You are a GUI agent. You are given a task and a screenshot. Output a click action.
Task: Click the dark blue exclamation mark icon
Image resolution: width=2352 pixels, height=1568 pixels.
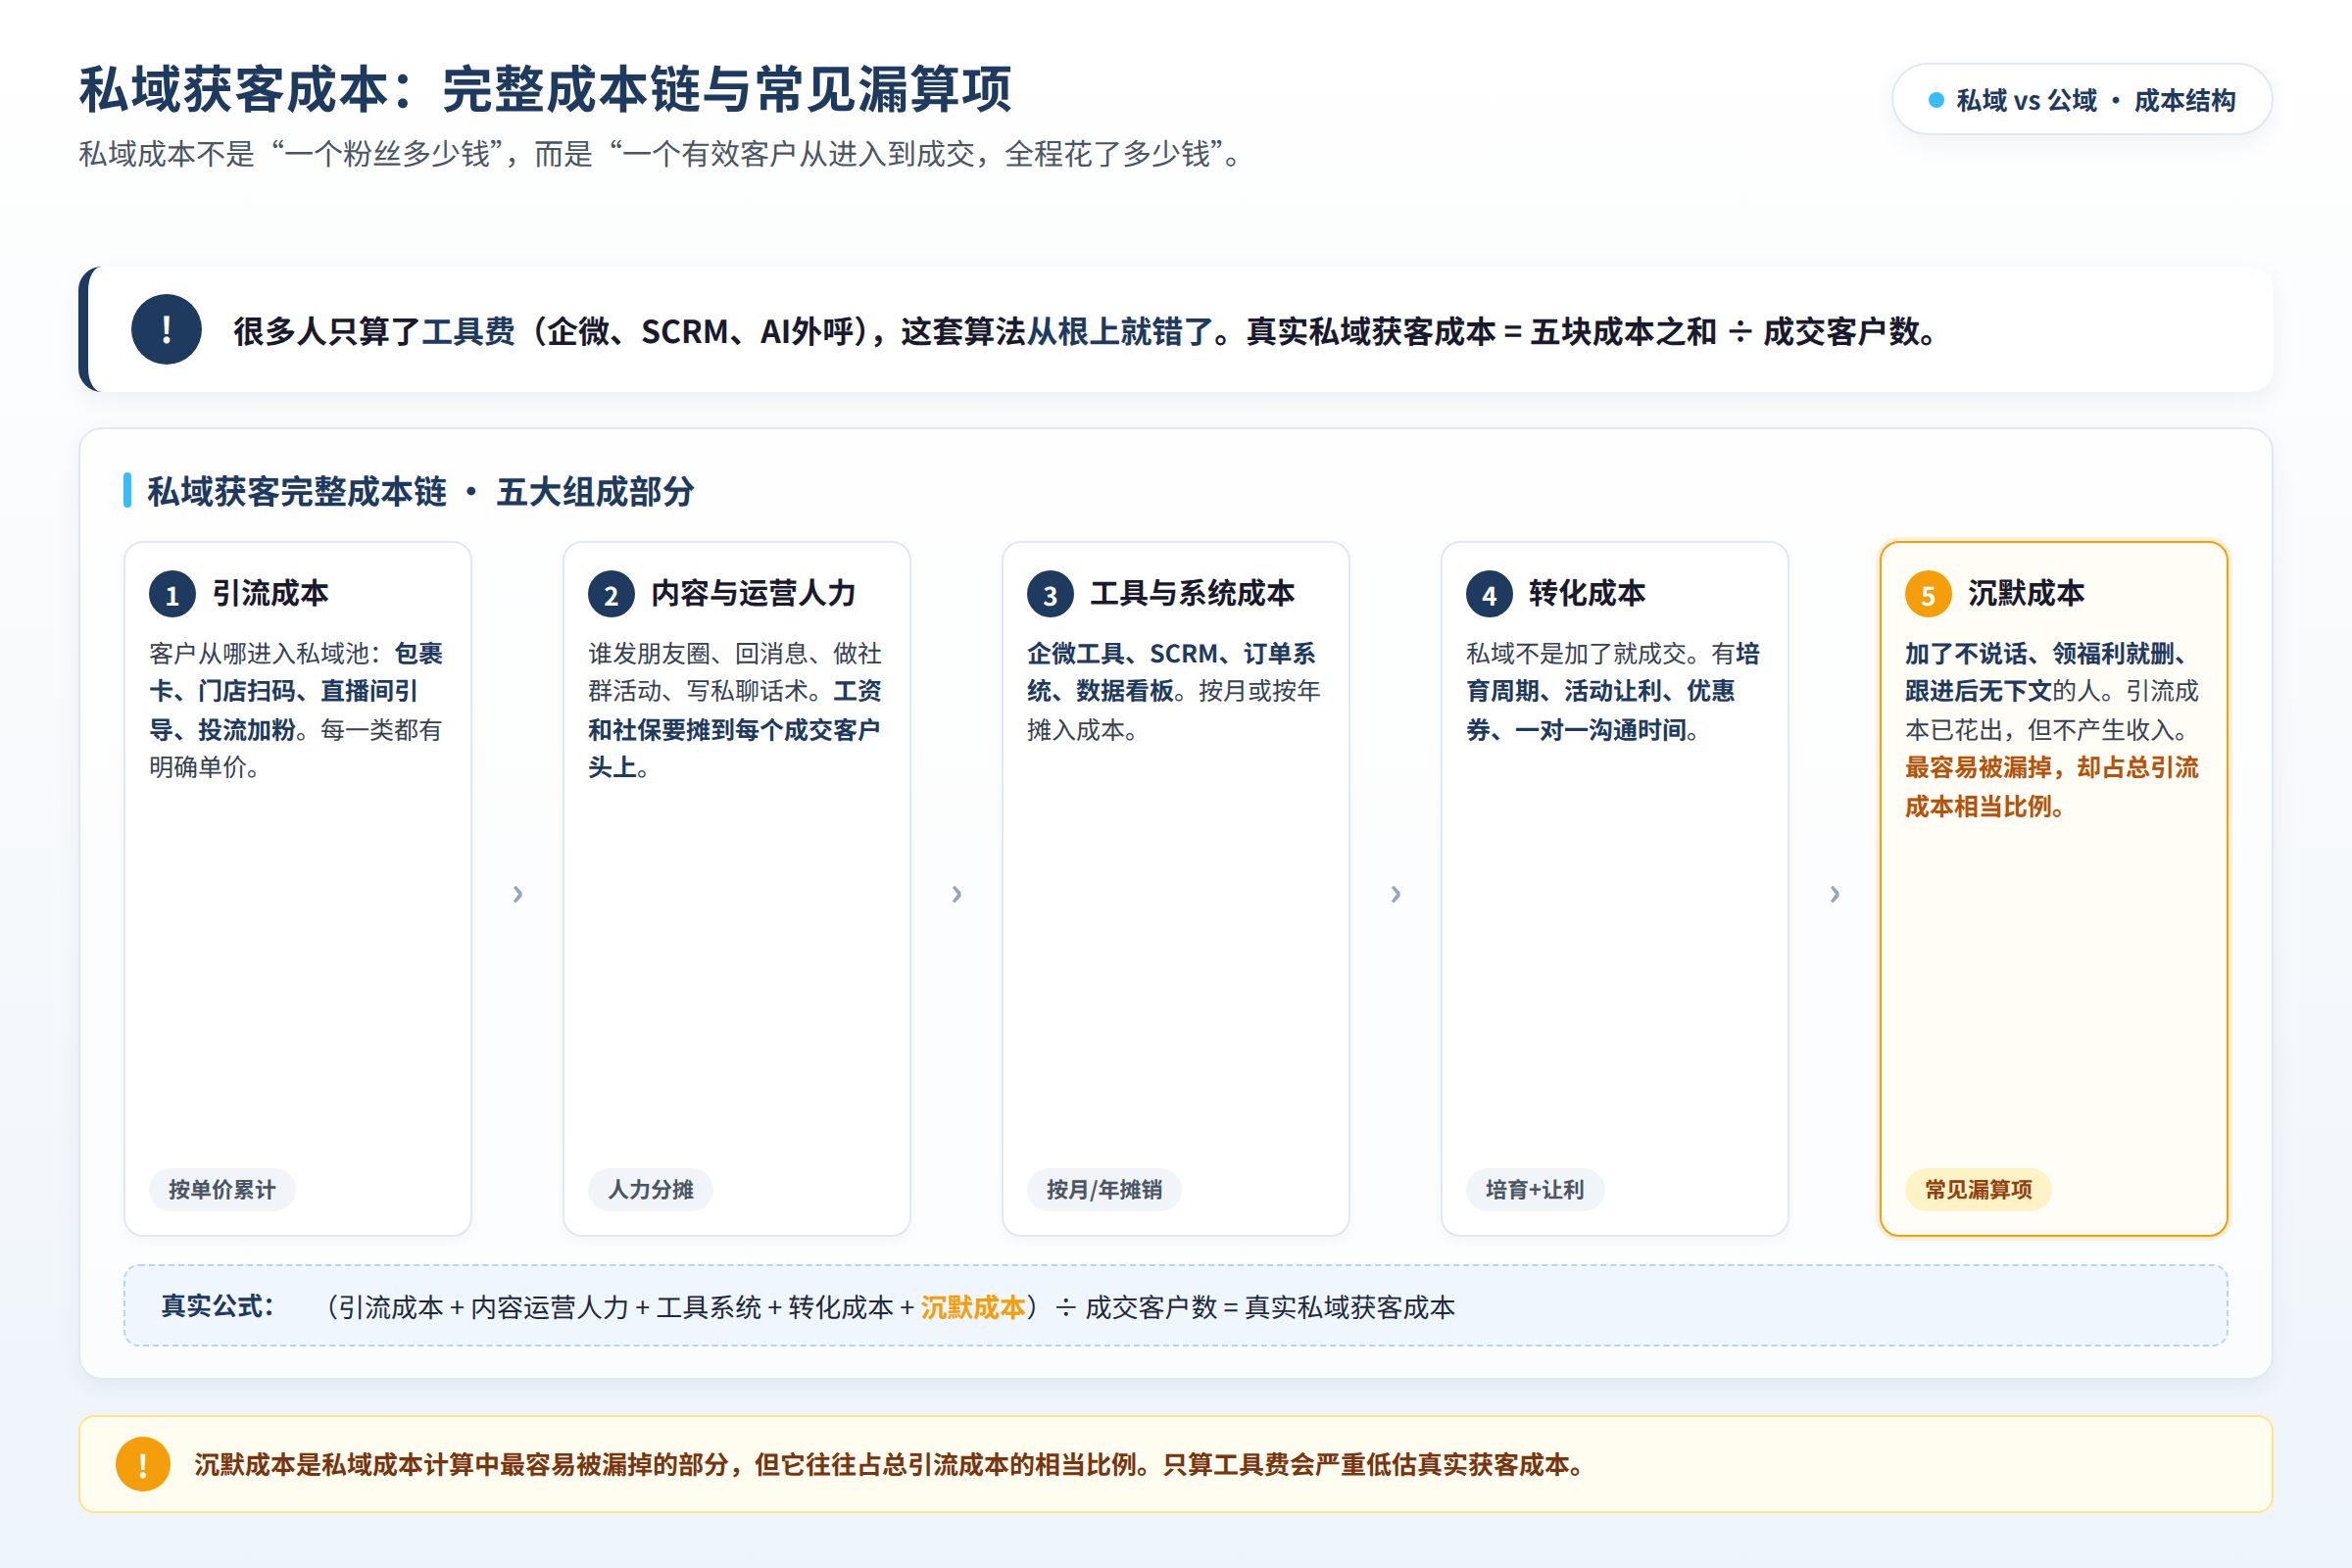tap(166, 329)
